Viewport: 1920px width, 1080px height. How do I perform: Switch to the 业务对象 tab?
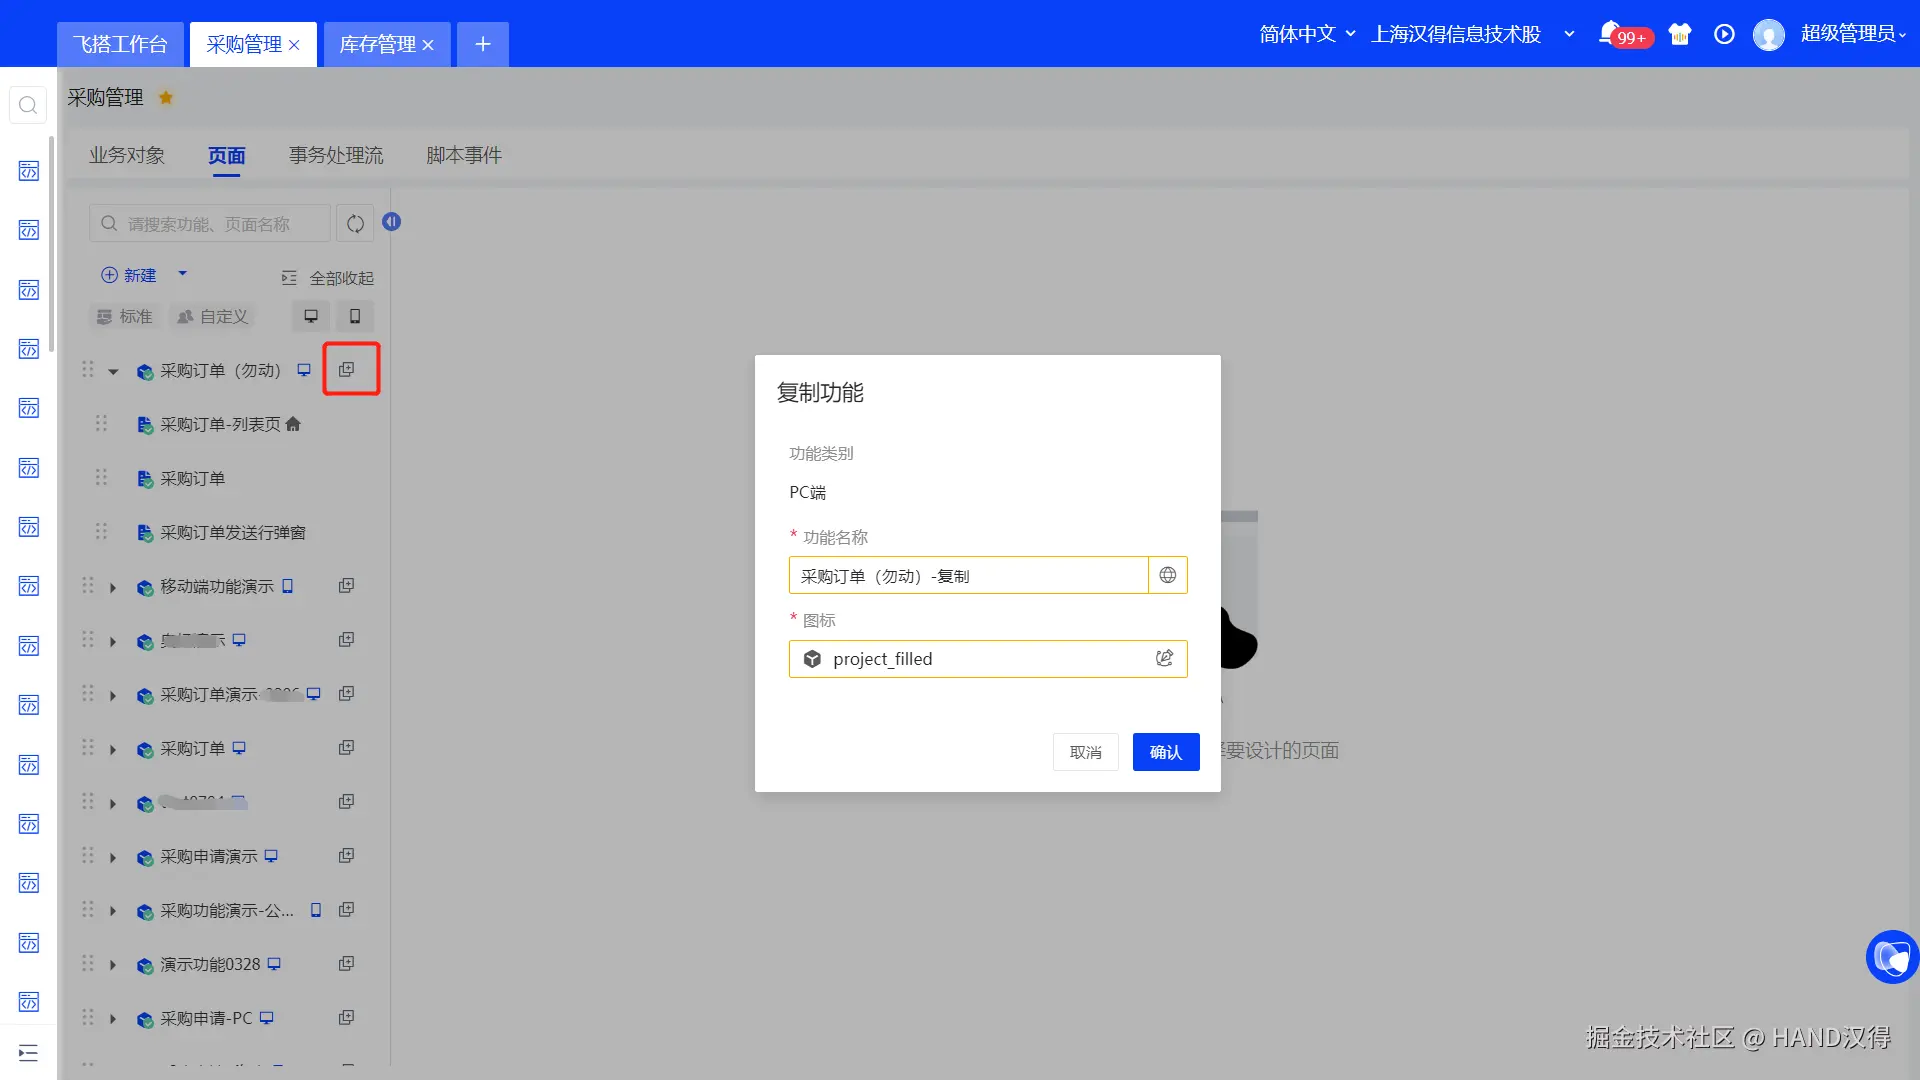[126, 155]
